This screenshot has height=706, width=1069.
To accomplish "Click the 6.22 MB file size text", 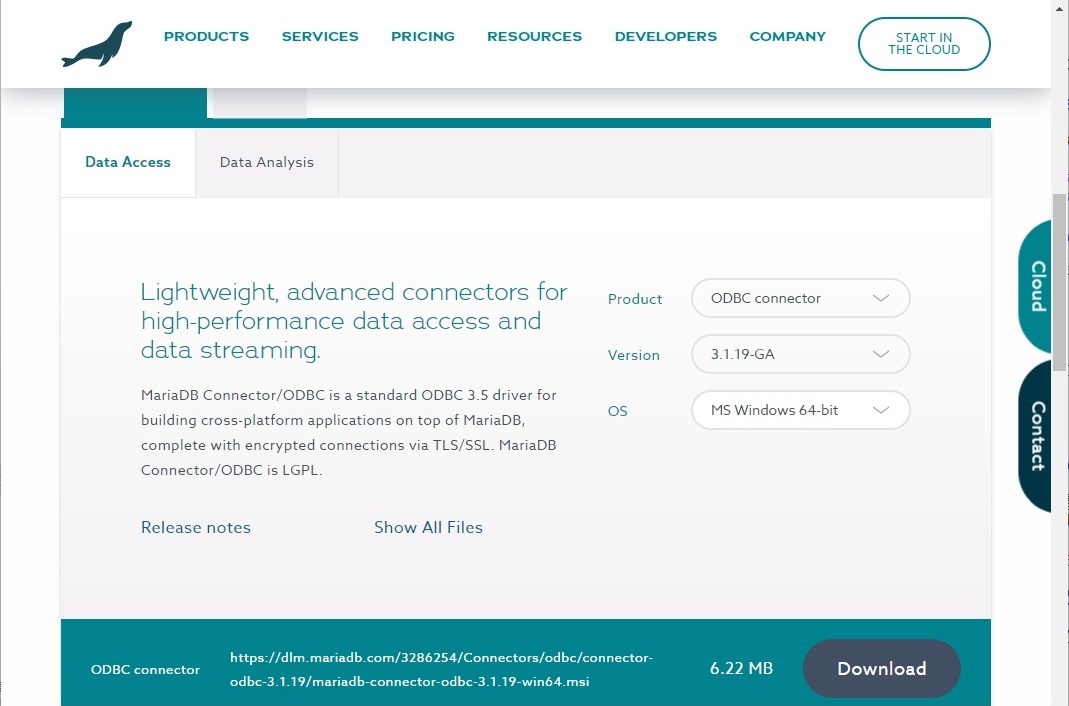I will (741, 669).
